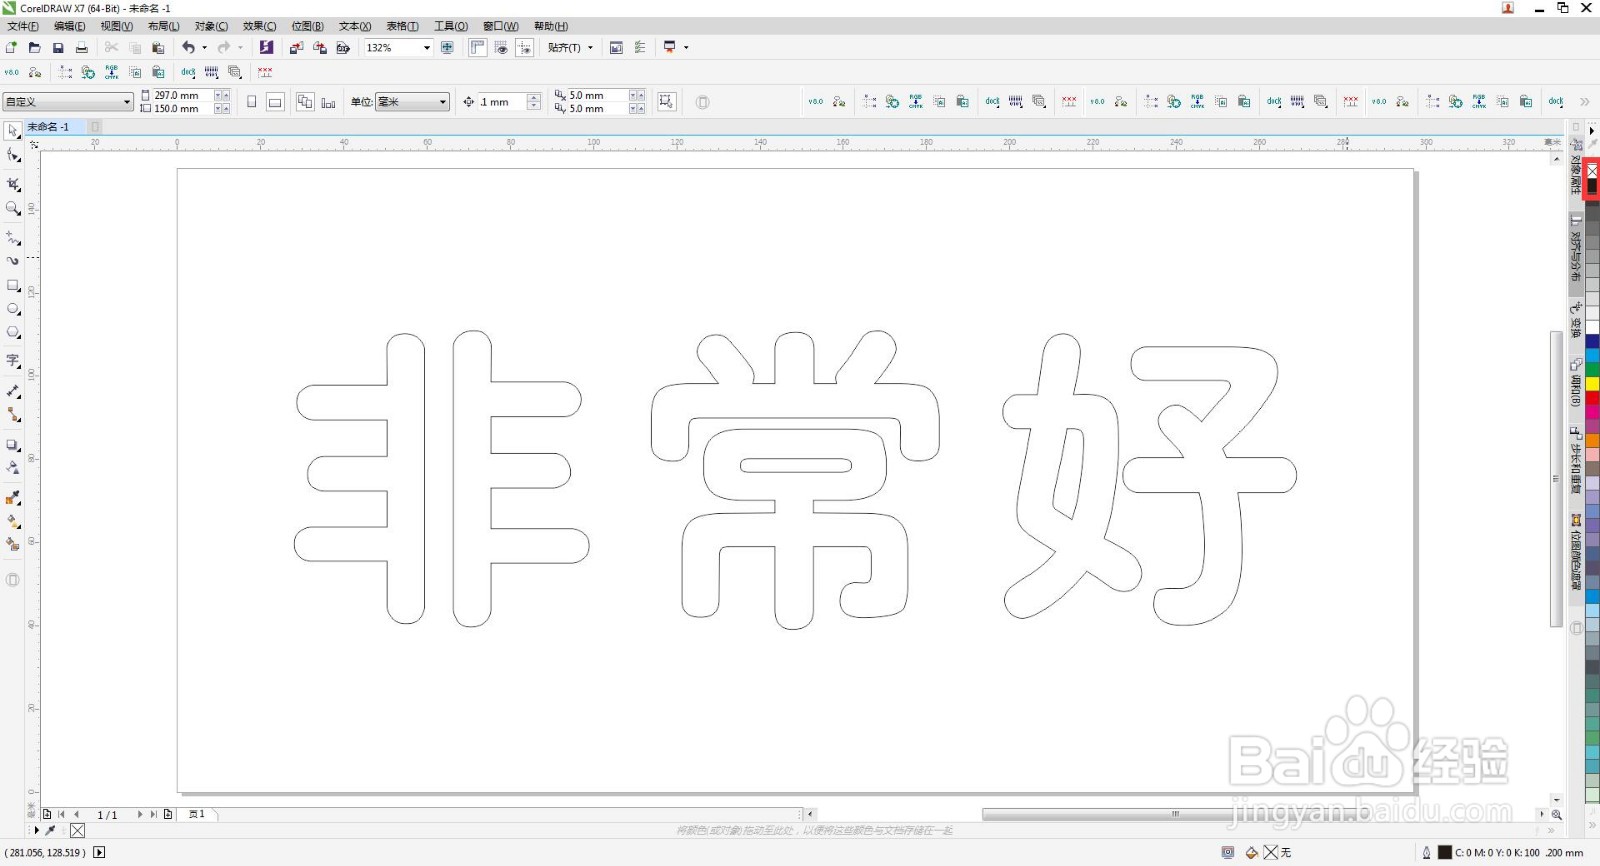Open the 对象(C) menu

click(x=211, y=26)
